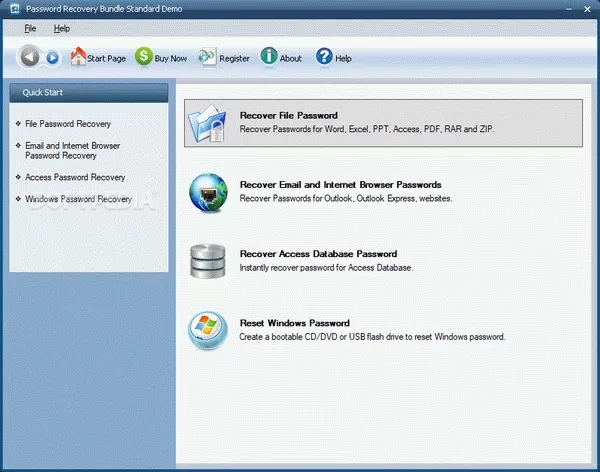Click 'Instantly recover password for Access Database' text
Image resolution: width=600 pixels, height=472 pixels.
tap(326, 268)
